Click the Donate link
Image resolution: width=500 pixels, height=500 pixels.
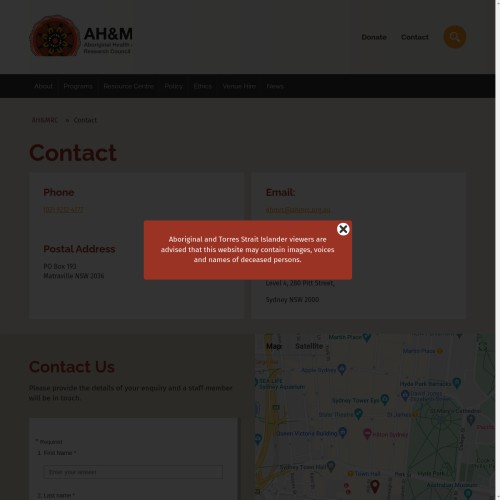click(374, 37)
